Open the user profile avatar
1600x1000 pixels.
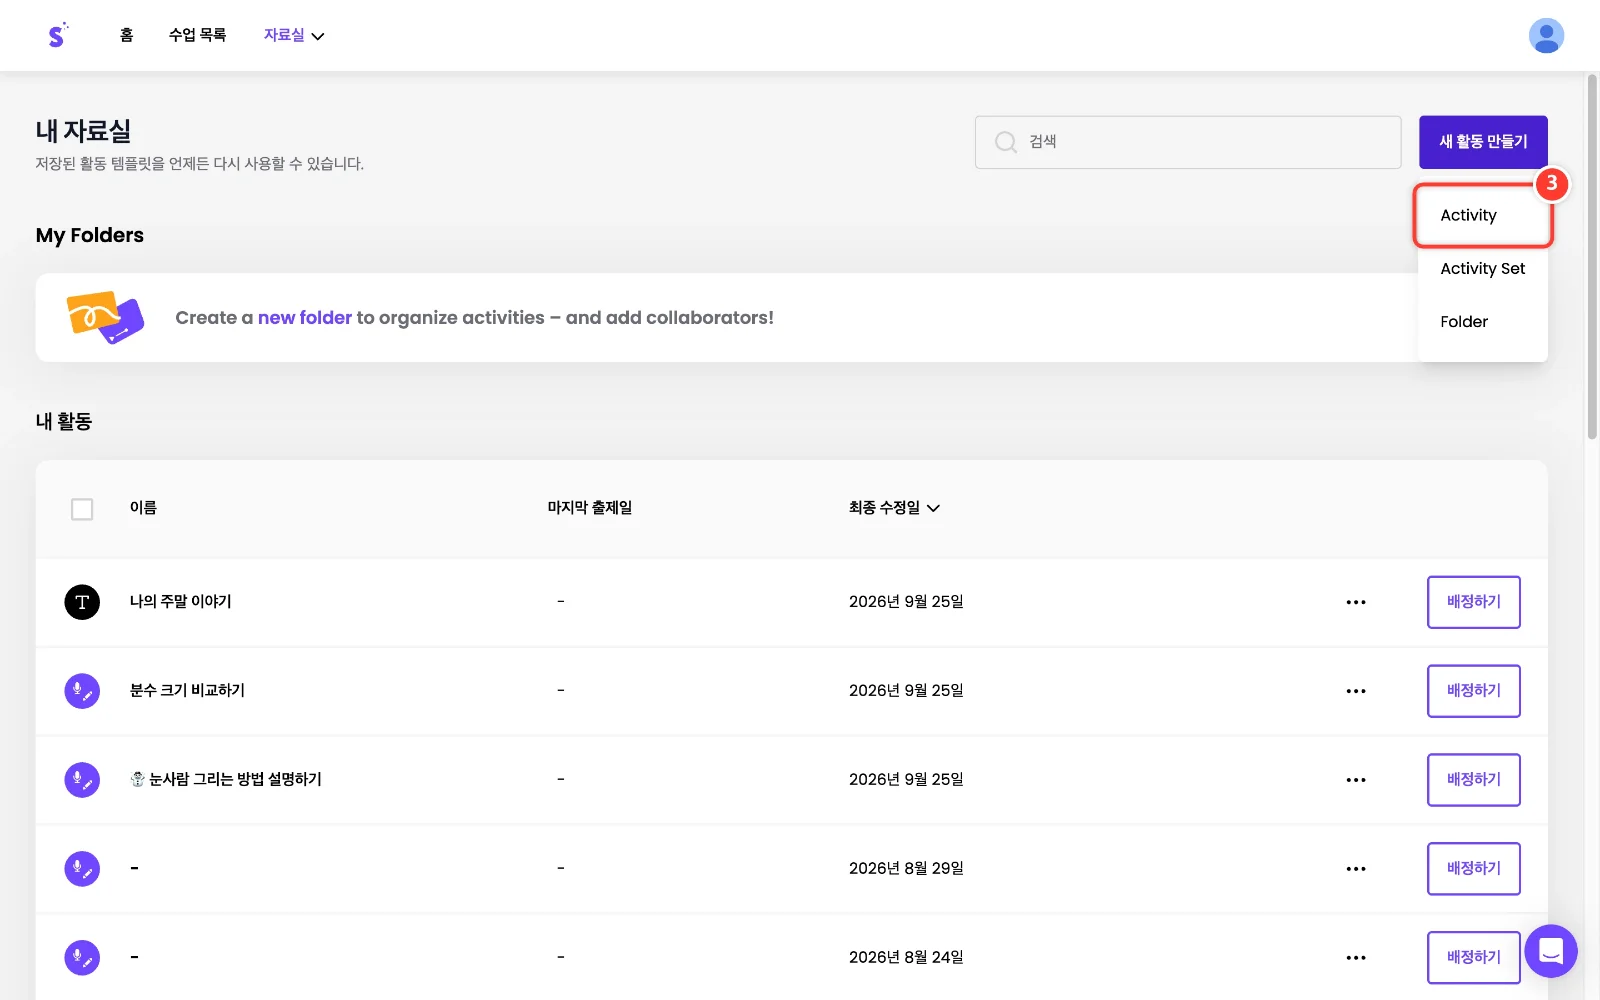[1546, 35]
